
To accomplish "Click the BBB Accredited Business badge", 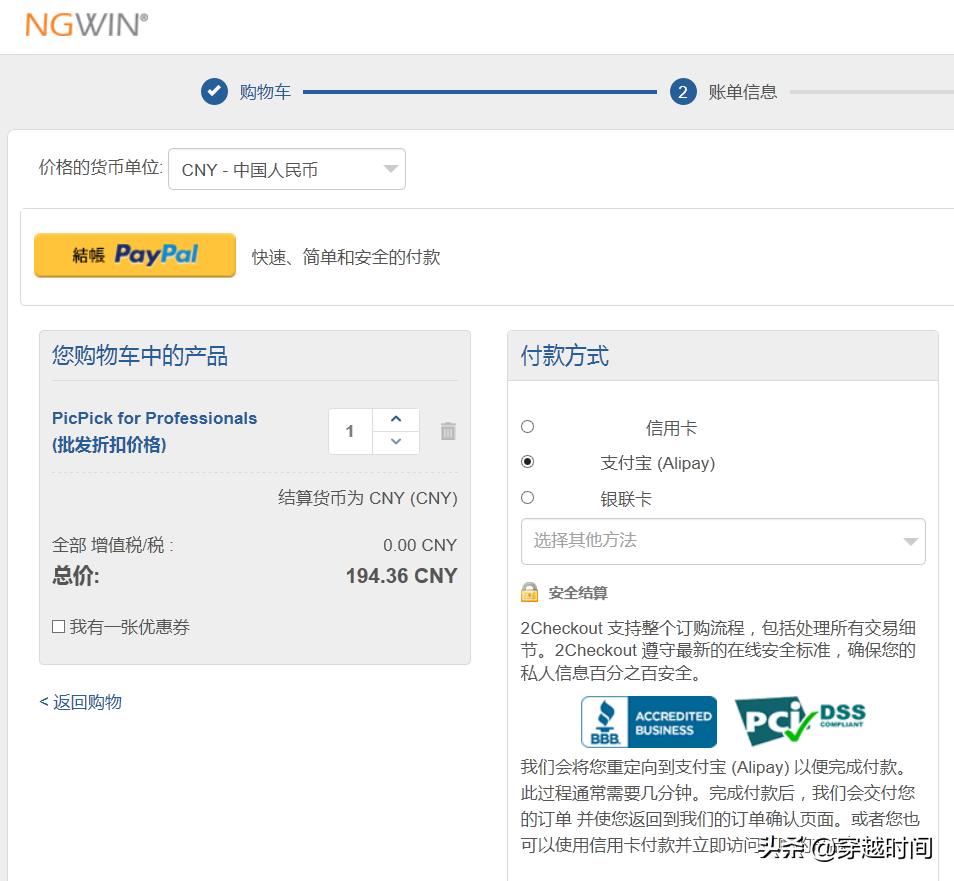I will 648,721.
